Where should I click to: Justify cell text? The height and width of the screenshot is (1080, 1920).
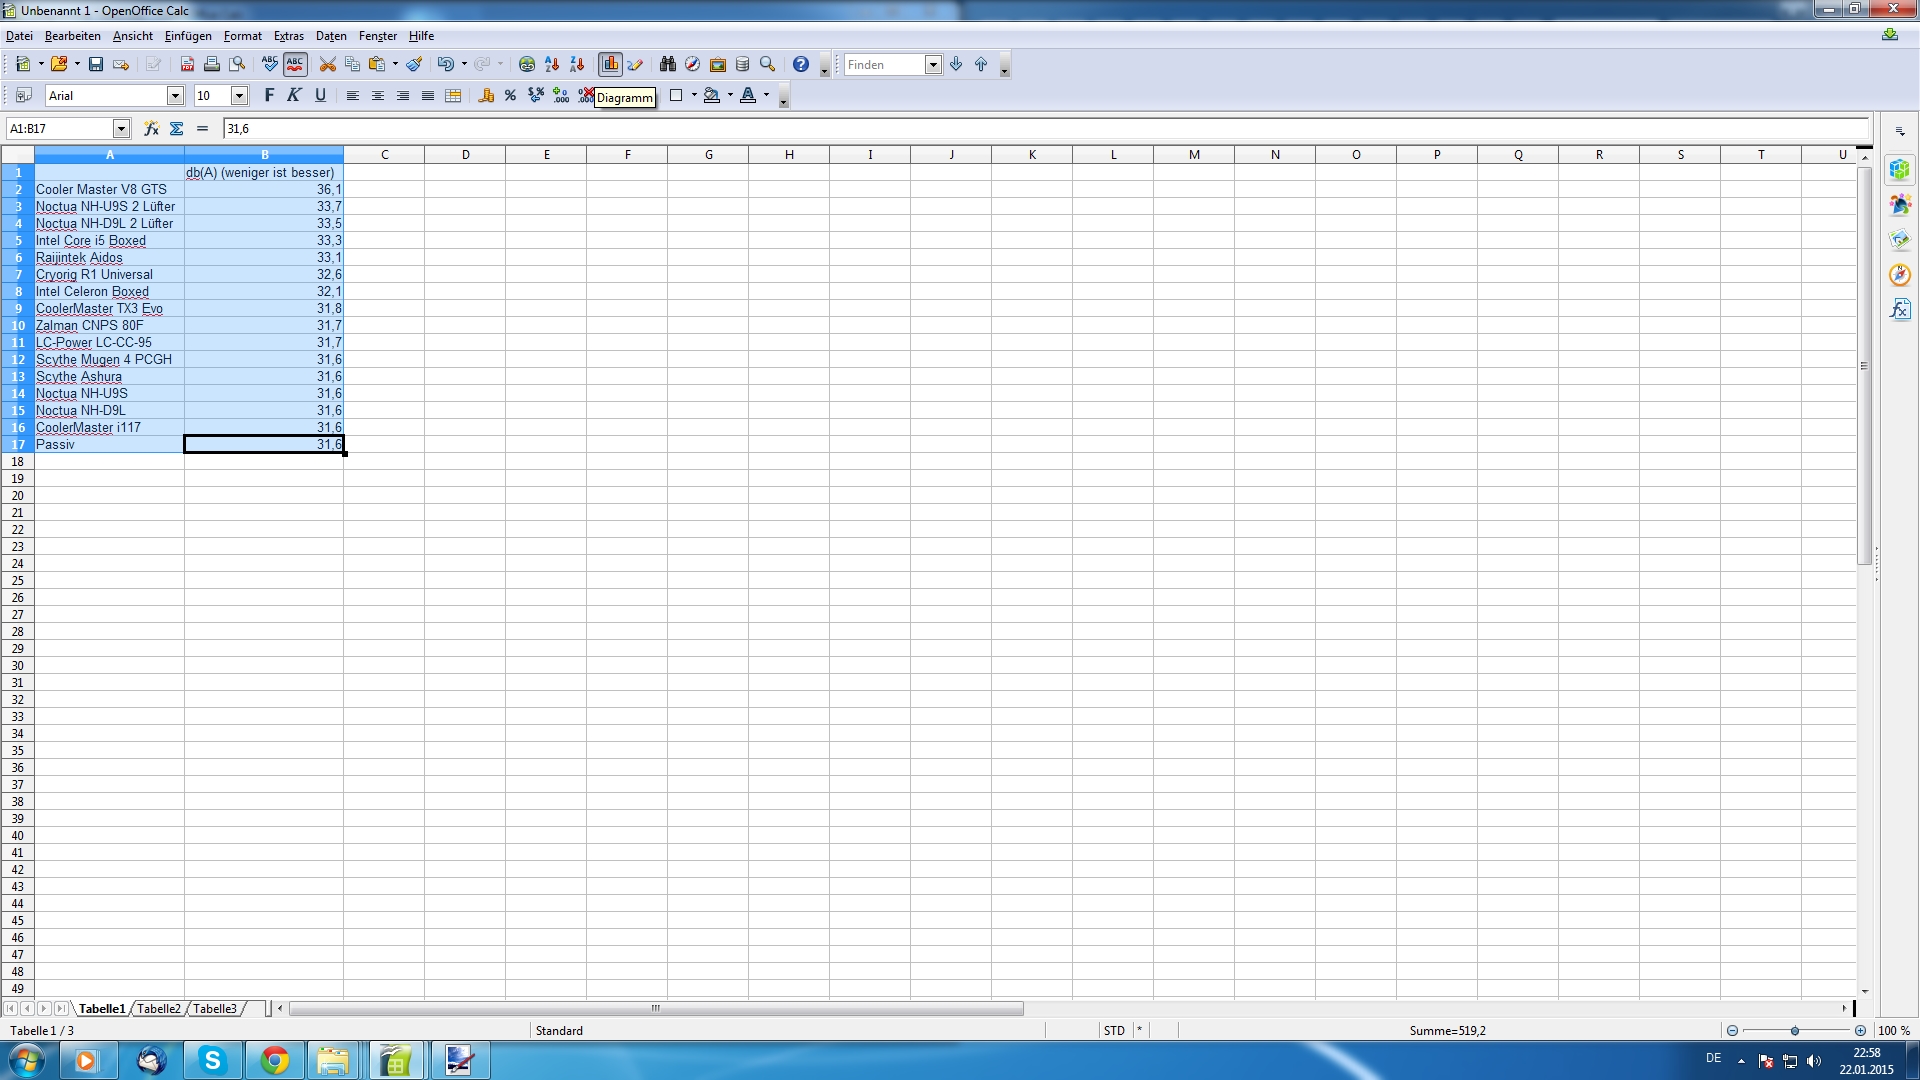[x=428, y=95]
